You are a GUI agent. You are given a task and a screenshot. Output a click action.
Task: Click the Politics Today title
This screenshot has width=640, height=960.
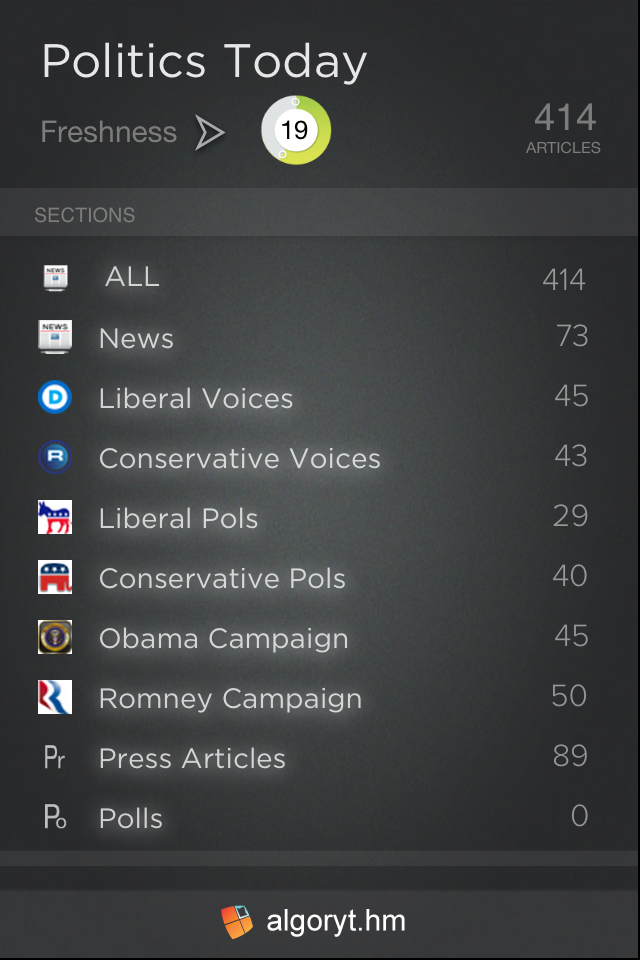click(x=204, y=62)
